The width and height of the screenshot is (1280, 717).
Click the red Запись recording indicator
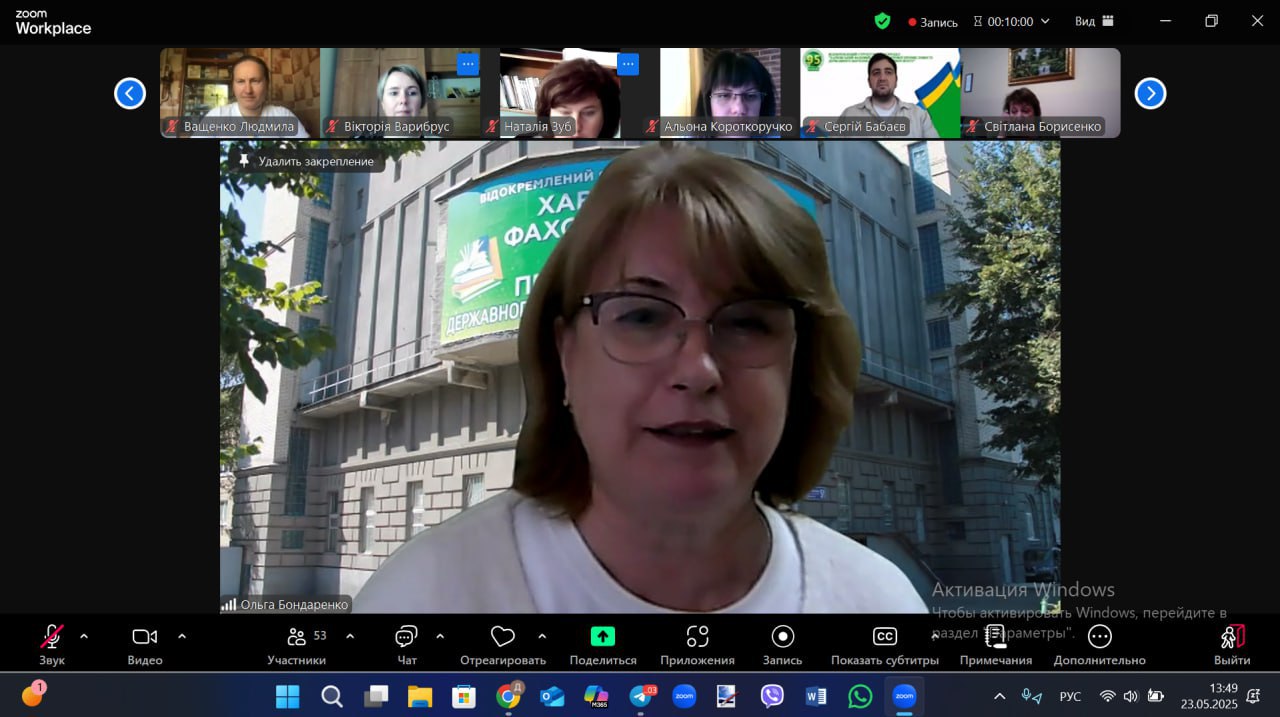coord(933,22)
